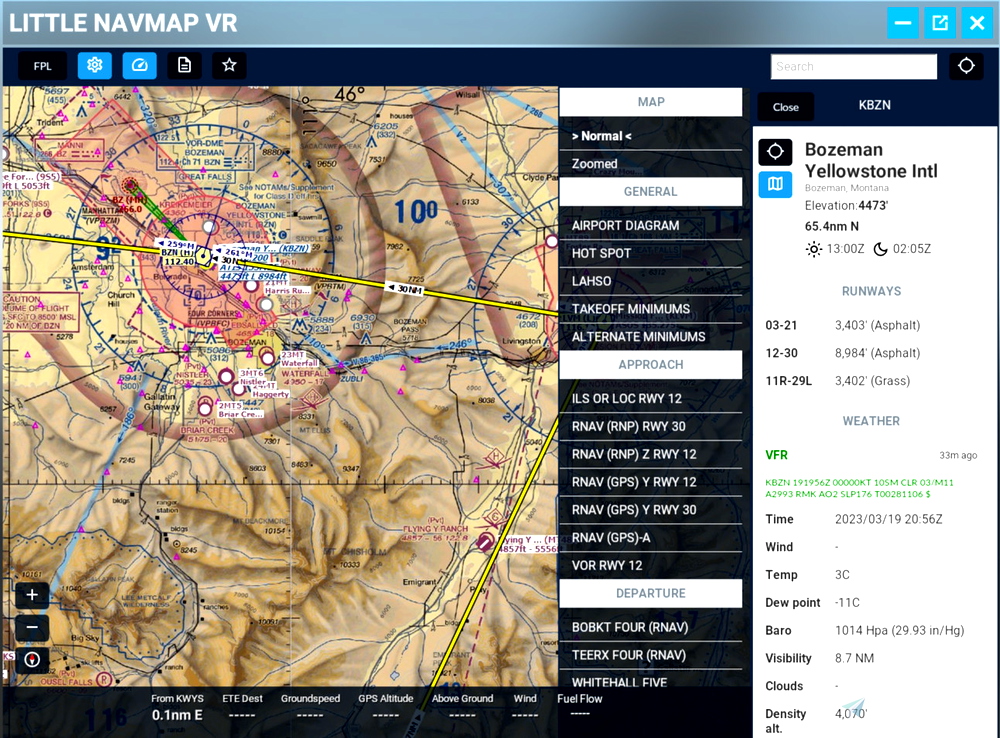Open the favorites star icon
Image resolution: width=1000 pixels, height=738 pixels.
pos(229,65)
